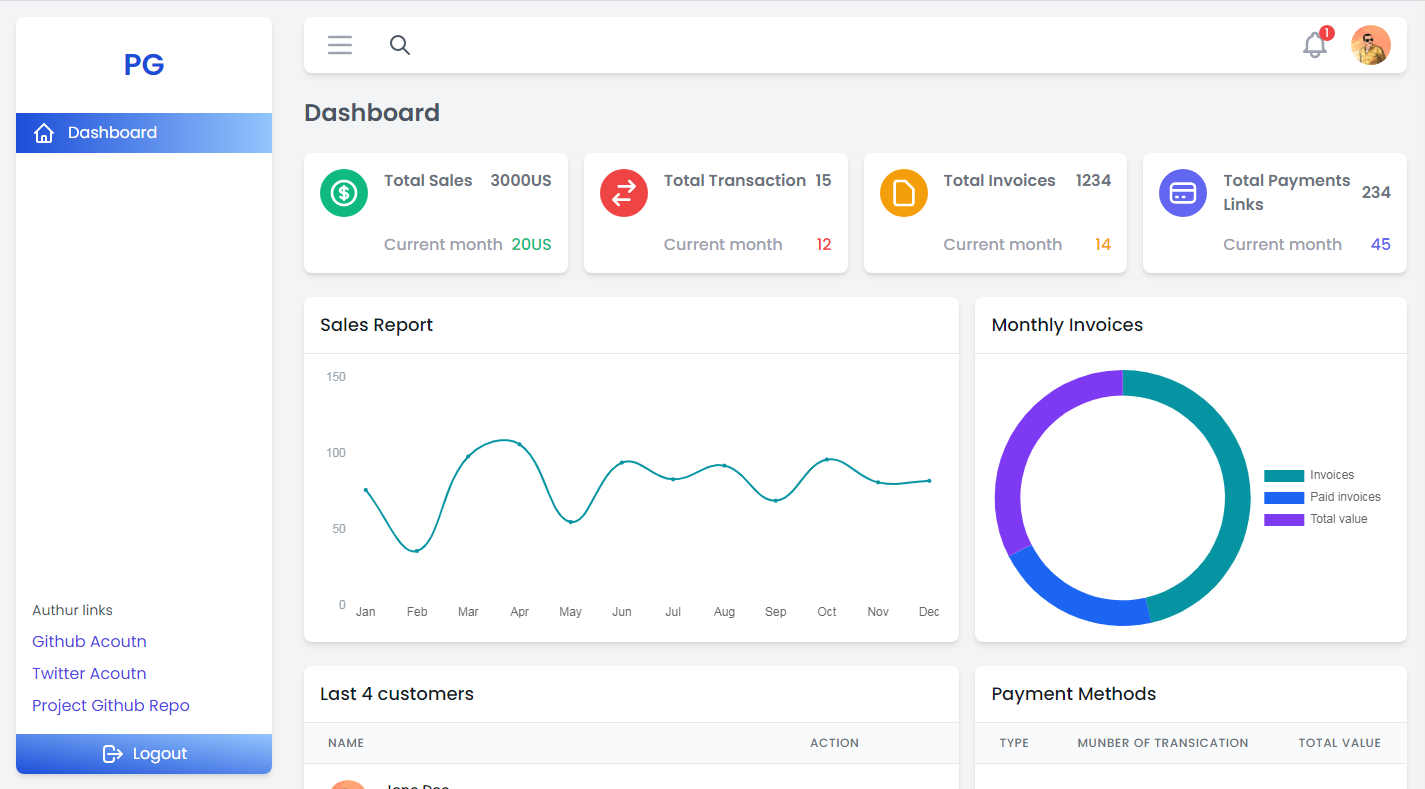The image size is (1425, 789).
Task: Click the green Total Sales dollar icon
Action: [x=343, y=193]
